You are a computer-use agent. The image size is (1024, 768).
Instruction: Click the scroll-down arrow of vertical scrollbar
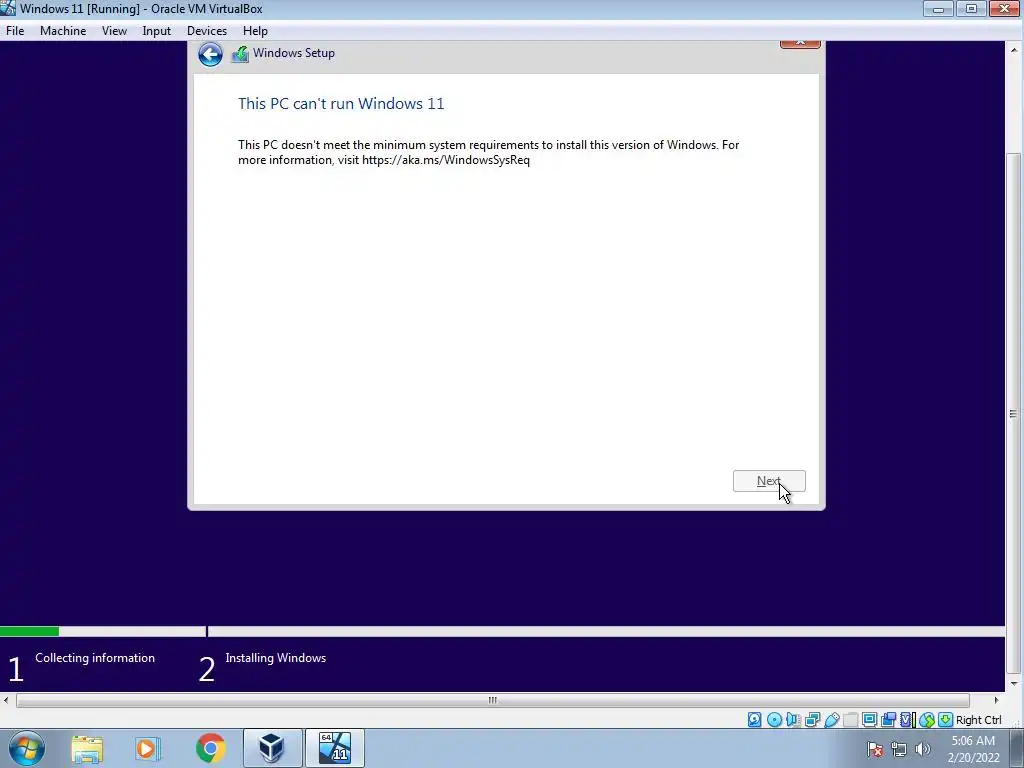[x=1014, y=684]
